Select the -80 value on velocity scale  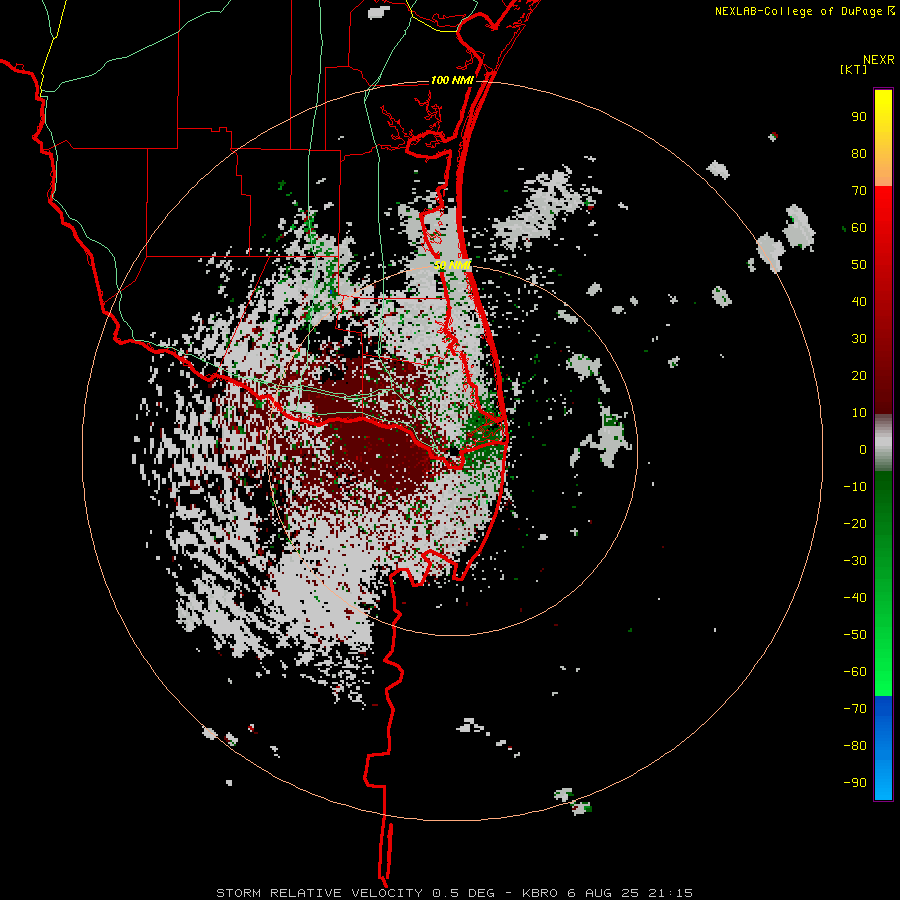pyautogui.click(x=855, y=746)
